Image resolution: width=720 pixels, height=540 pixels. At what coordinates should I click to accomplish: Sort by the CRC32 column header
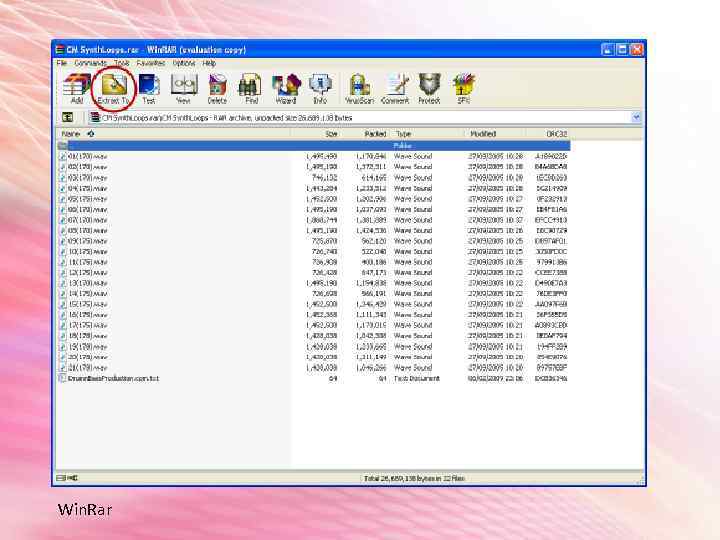tap(548, 134)
